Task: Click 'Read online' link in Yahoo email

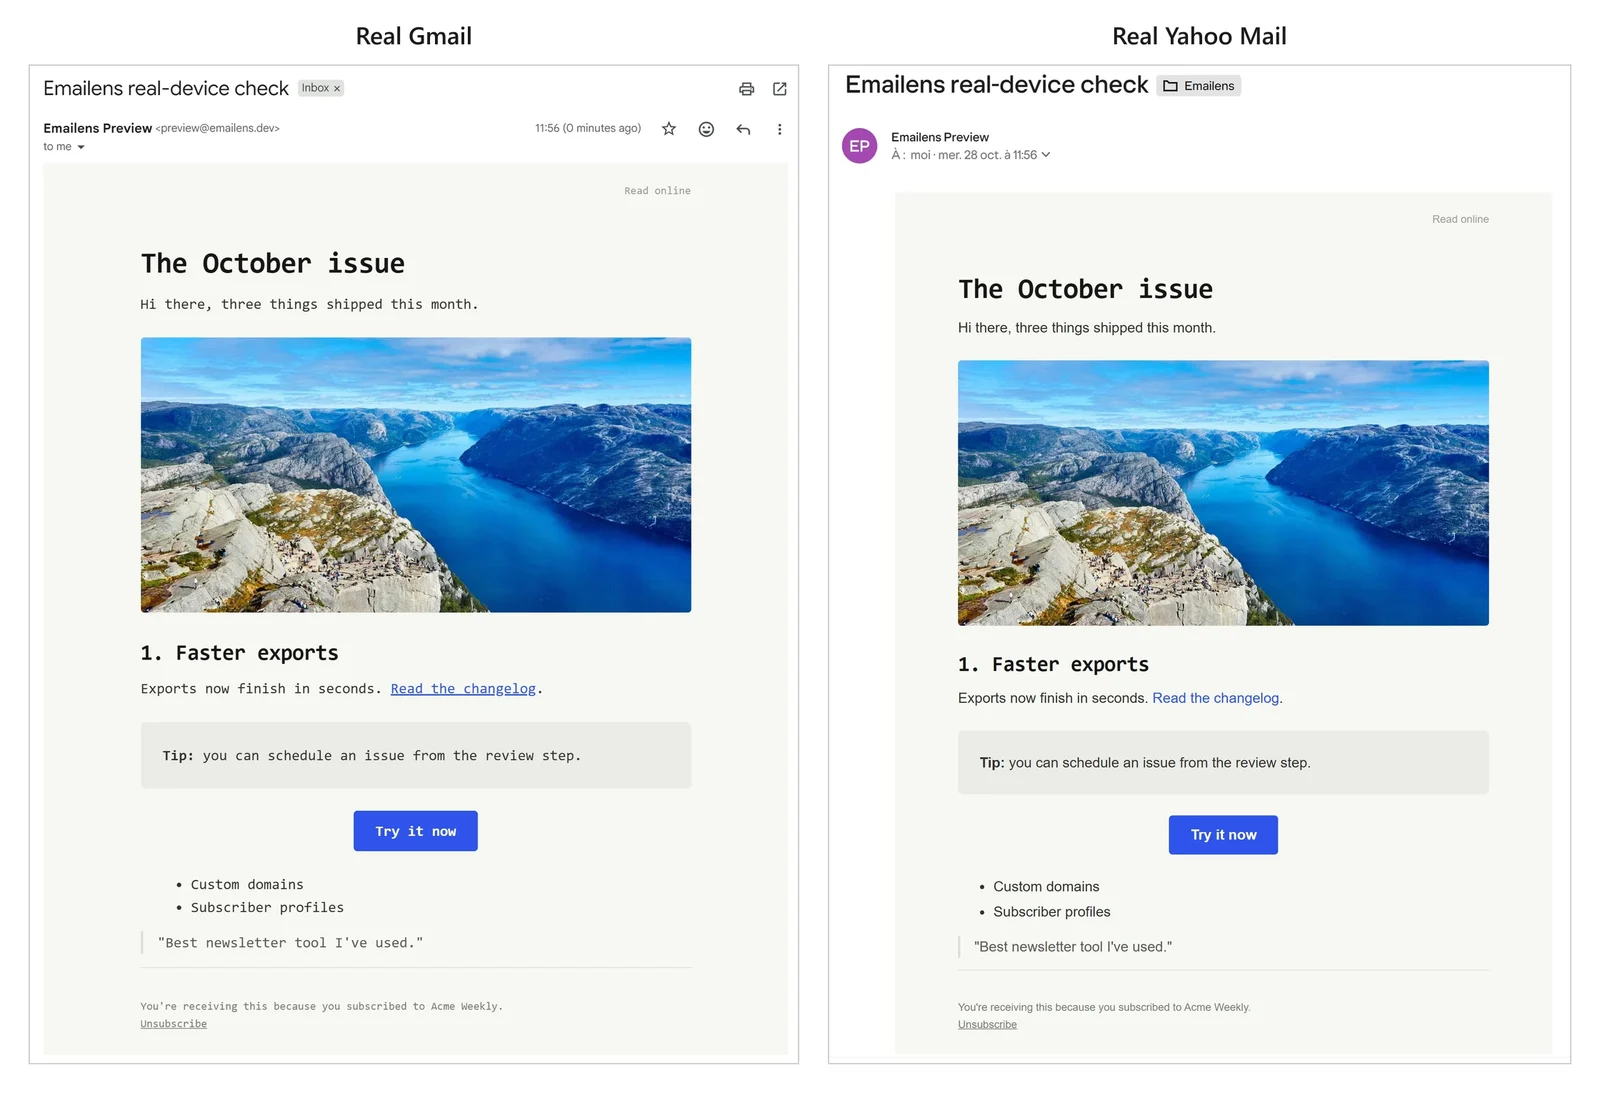Action: click(1460, 219)
